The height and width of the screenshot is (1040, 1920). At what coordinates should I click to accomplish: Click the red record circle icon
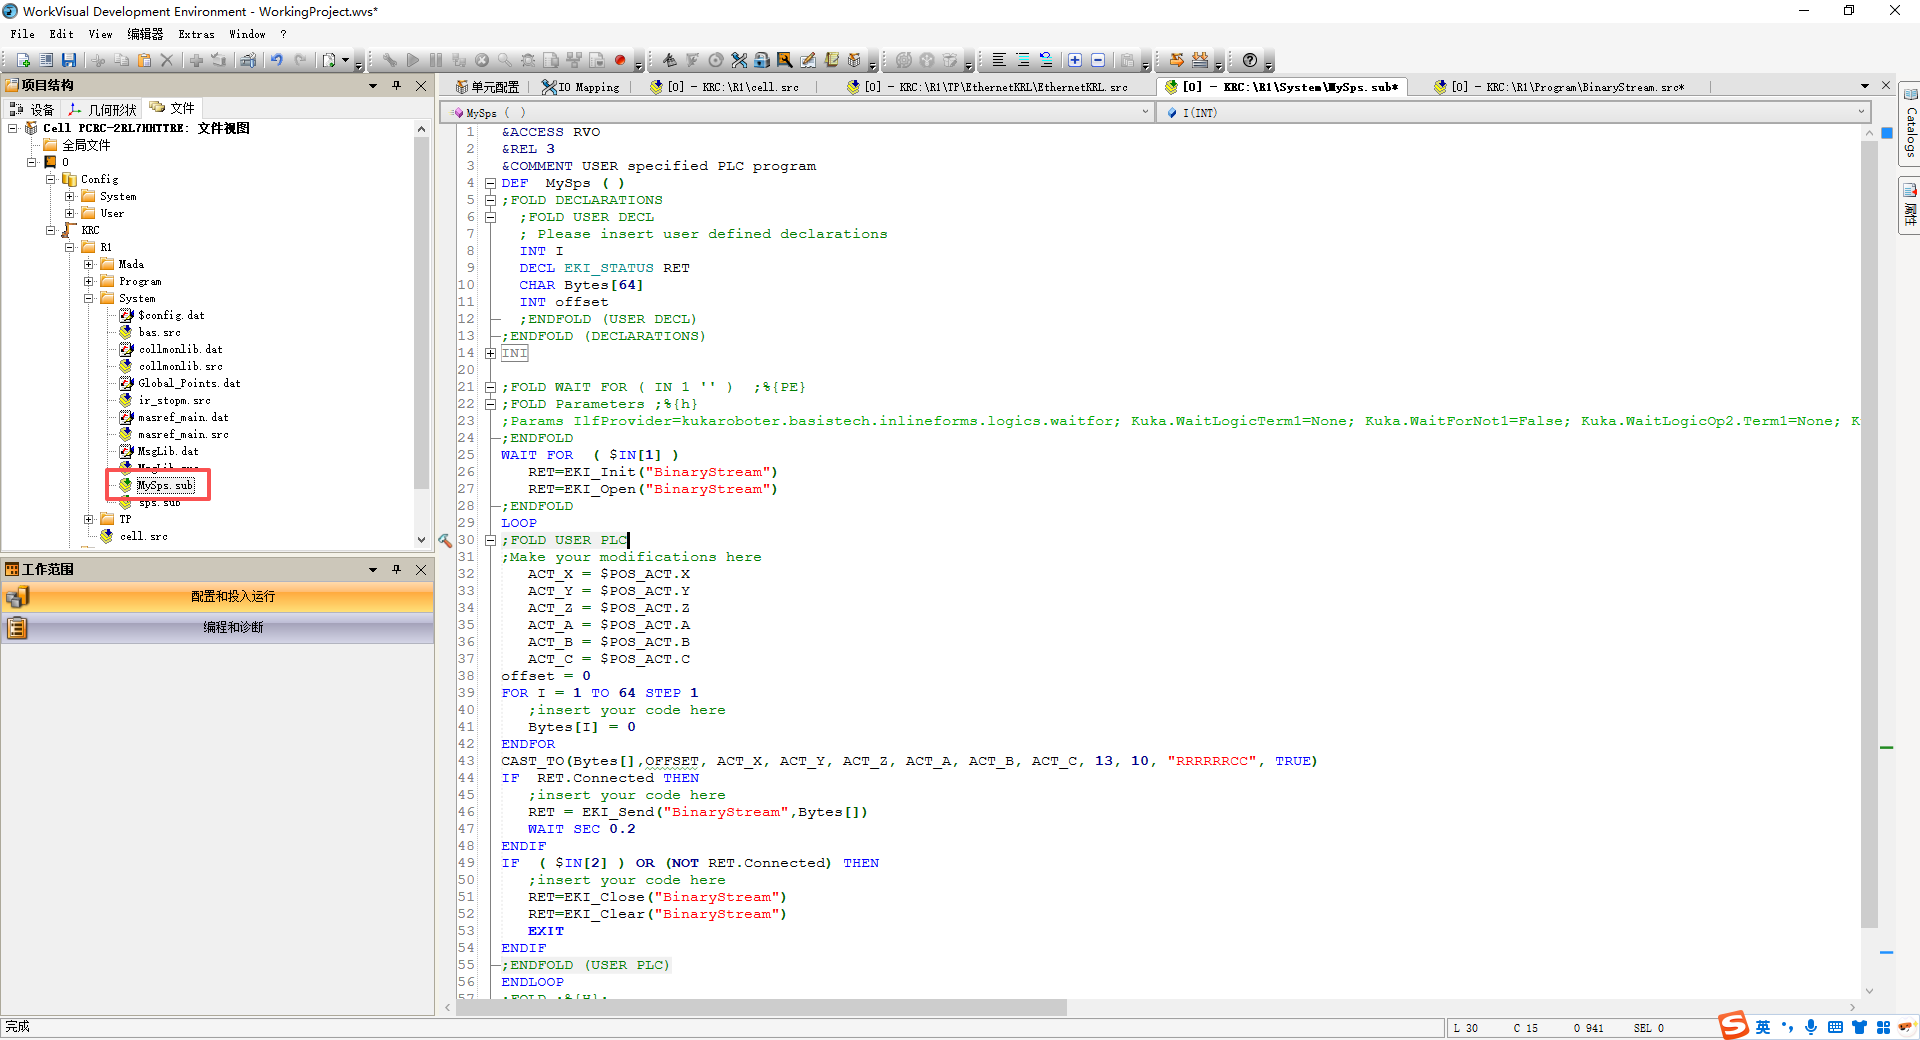point(620,61)
